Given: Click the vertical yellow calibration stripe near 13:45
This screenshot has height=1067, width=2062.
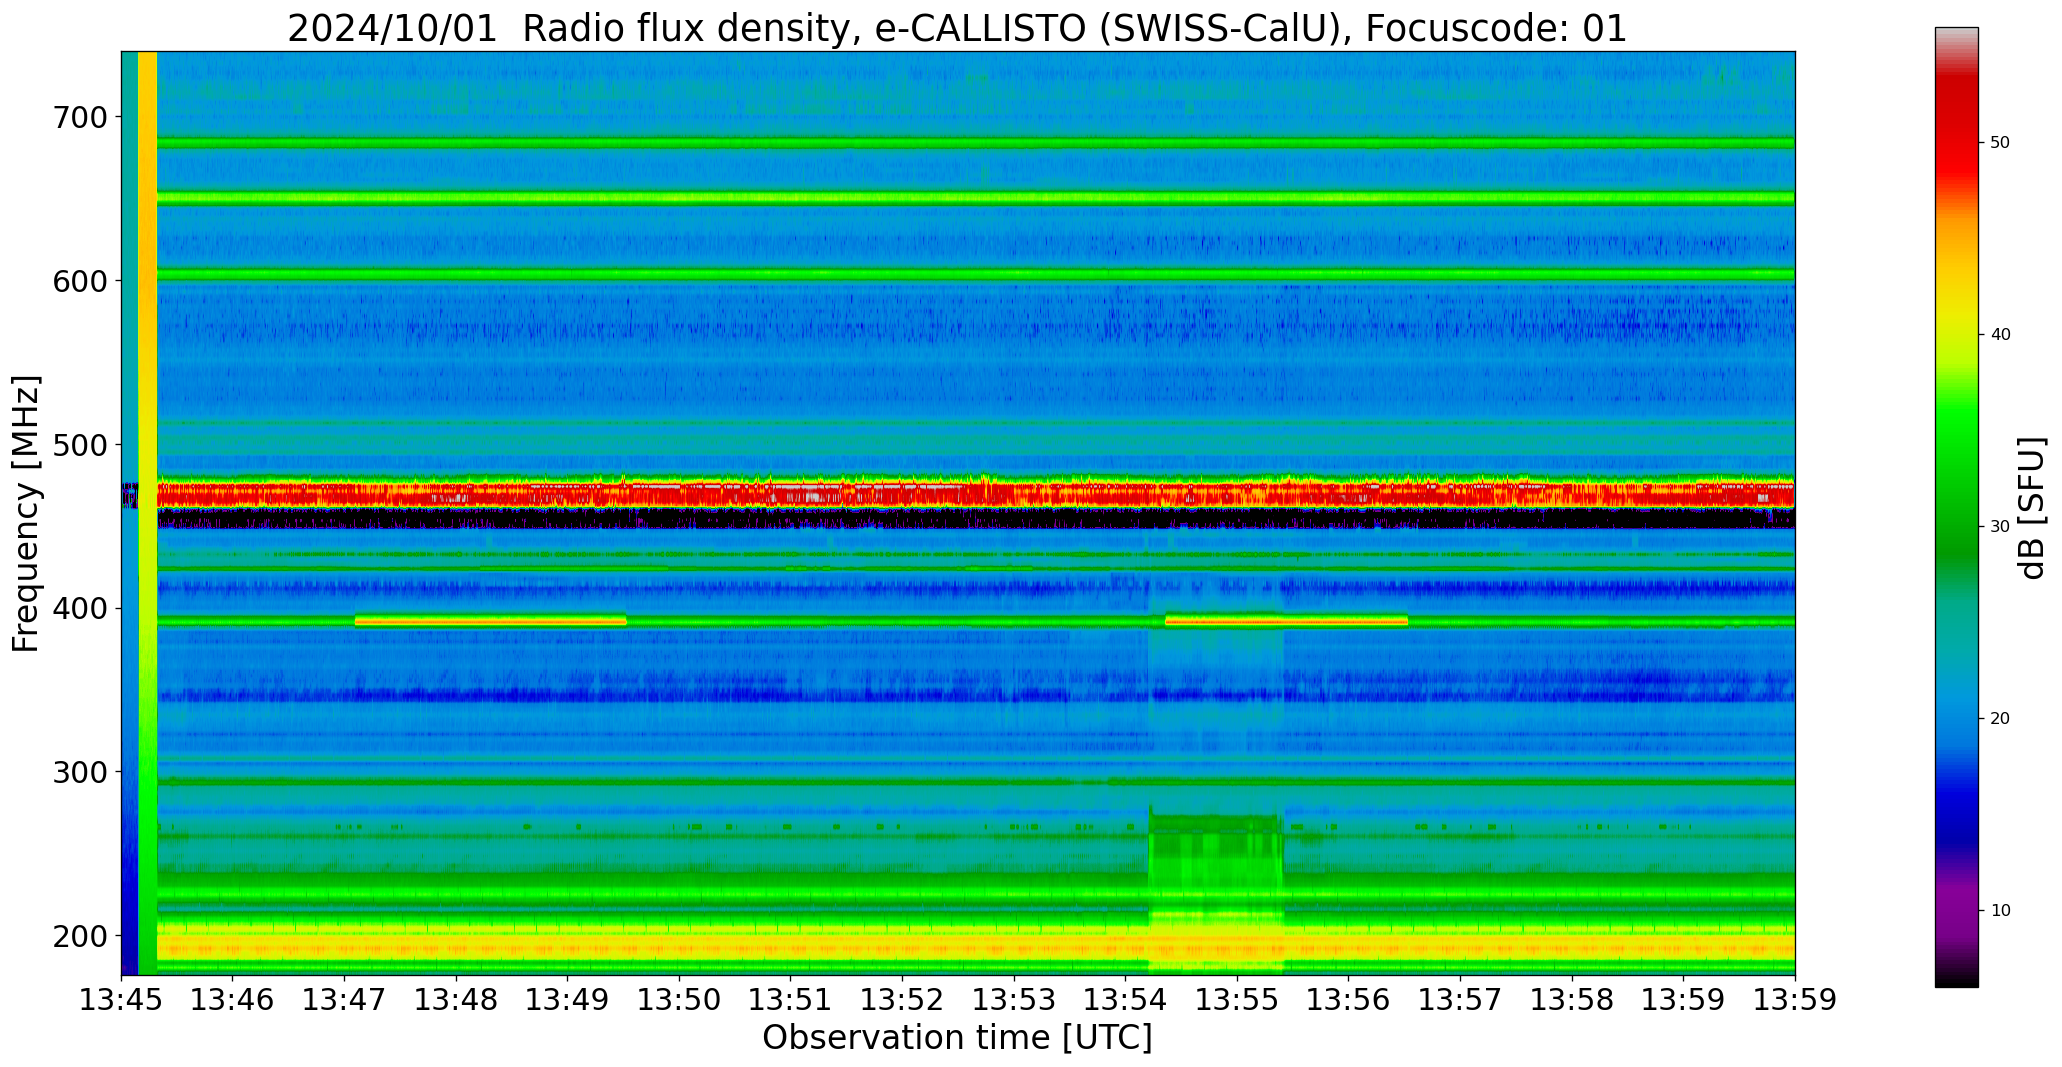Looking at the screenshot, I should click(x=147, y=513).
